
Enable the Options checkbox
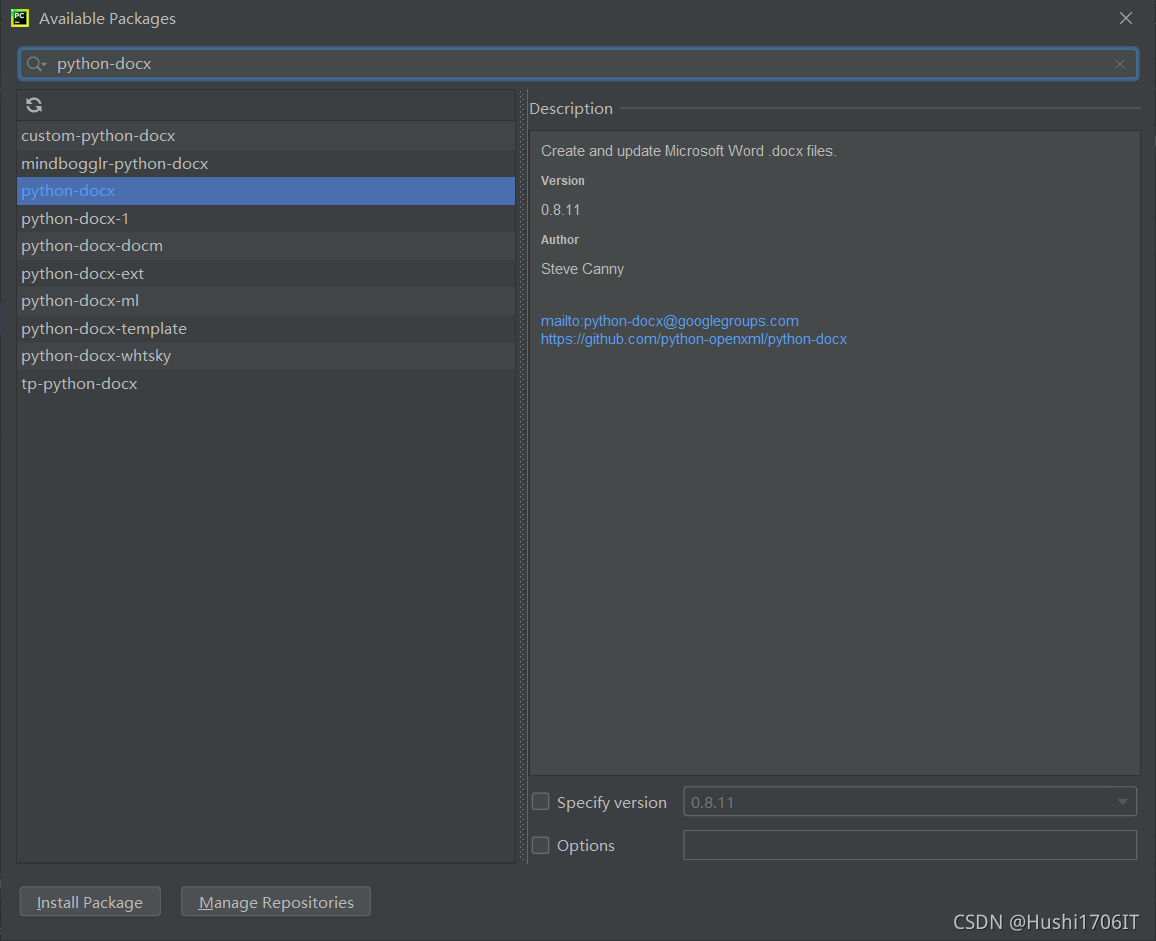click(540, 845)
